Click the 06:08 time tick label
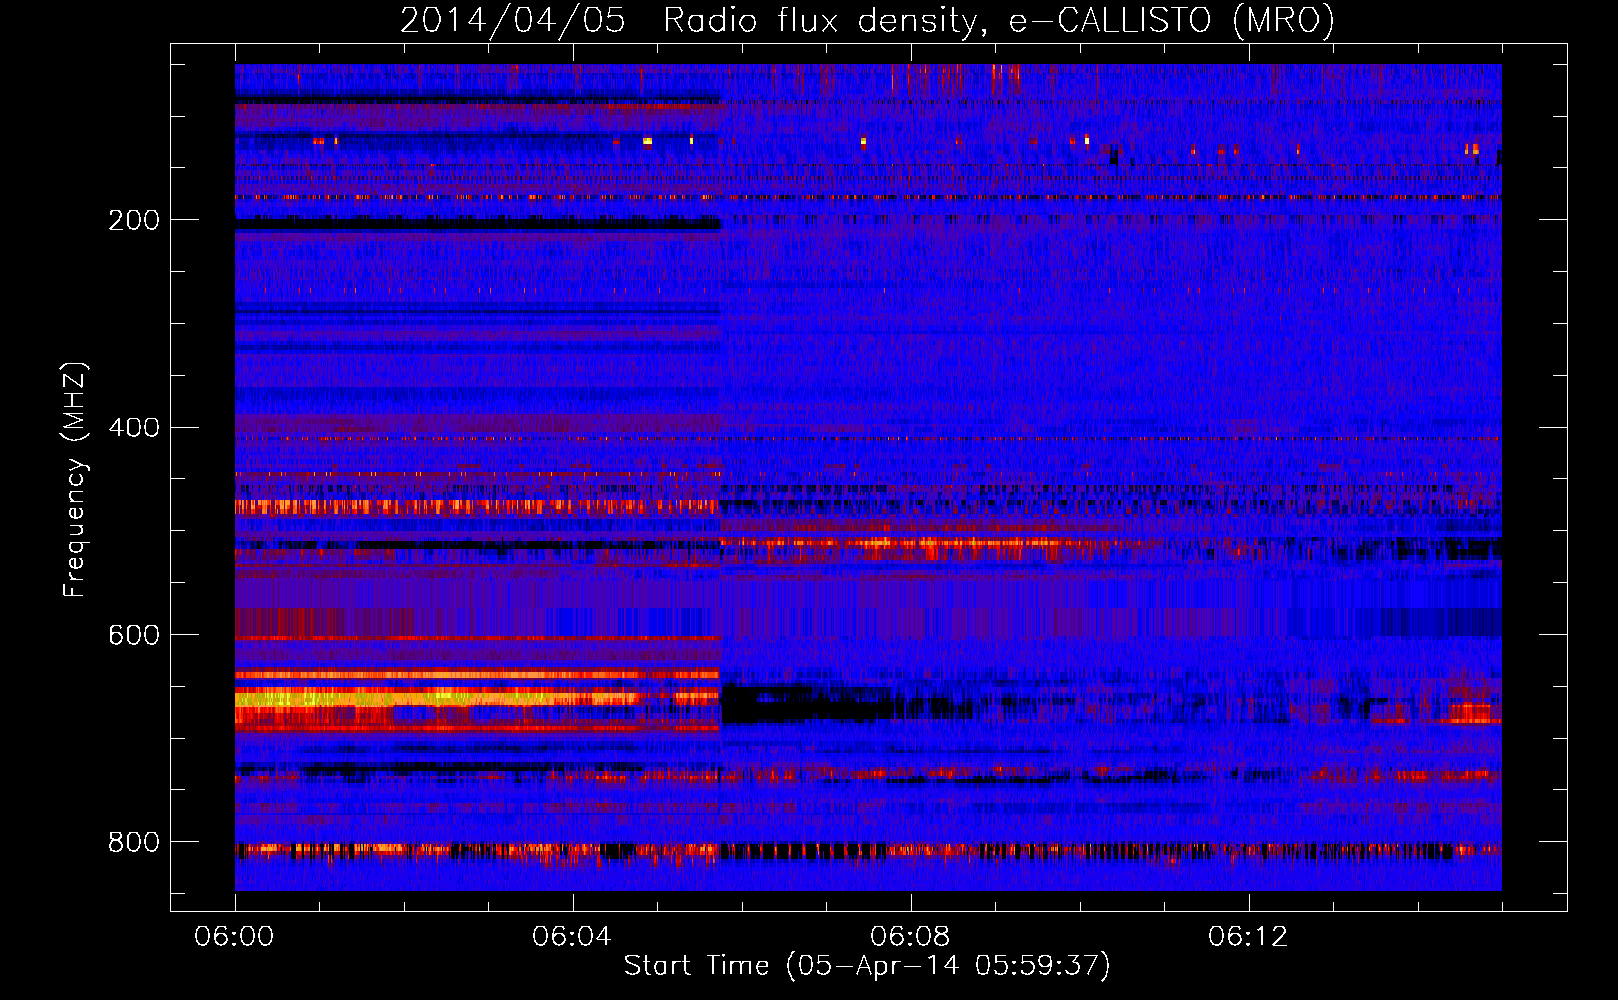Viewport: 1618px width, 1000px height. 910,937
